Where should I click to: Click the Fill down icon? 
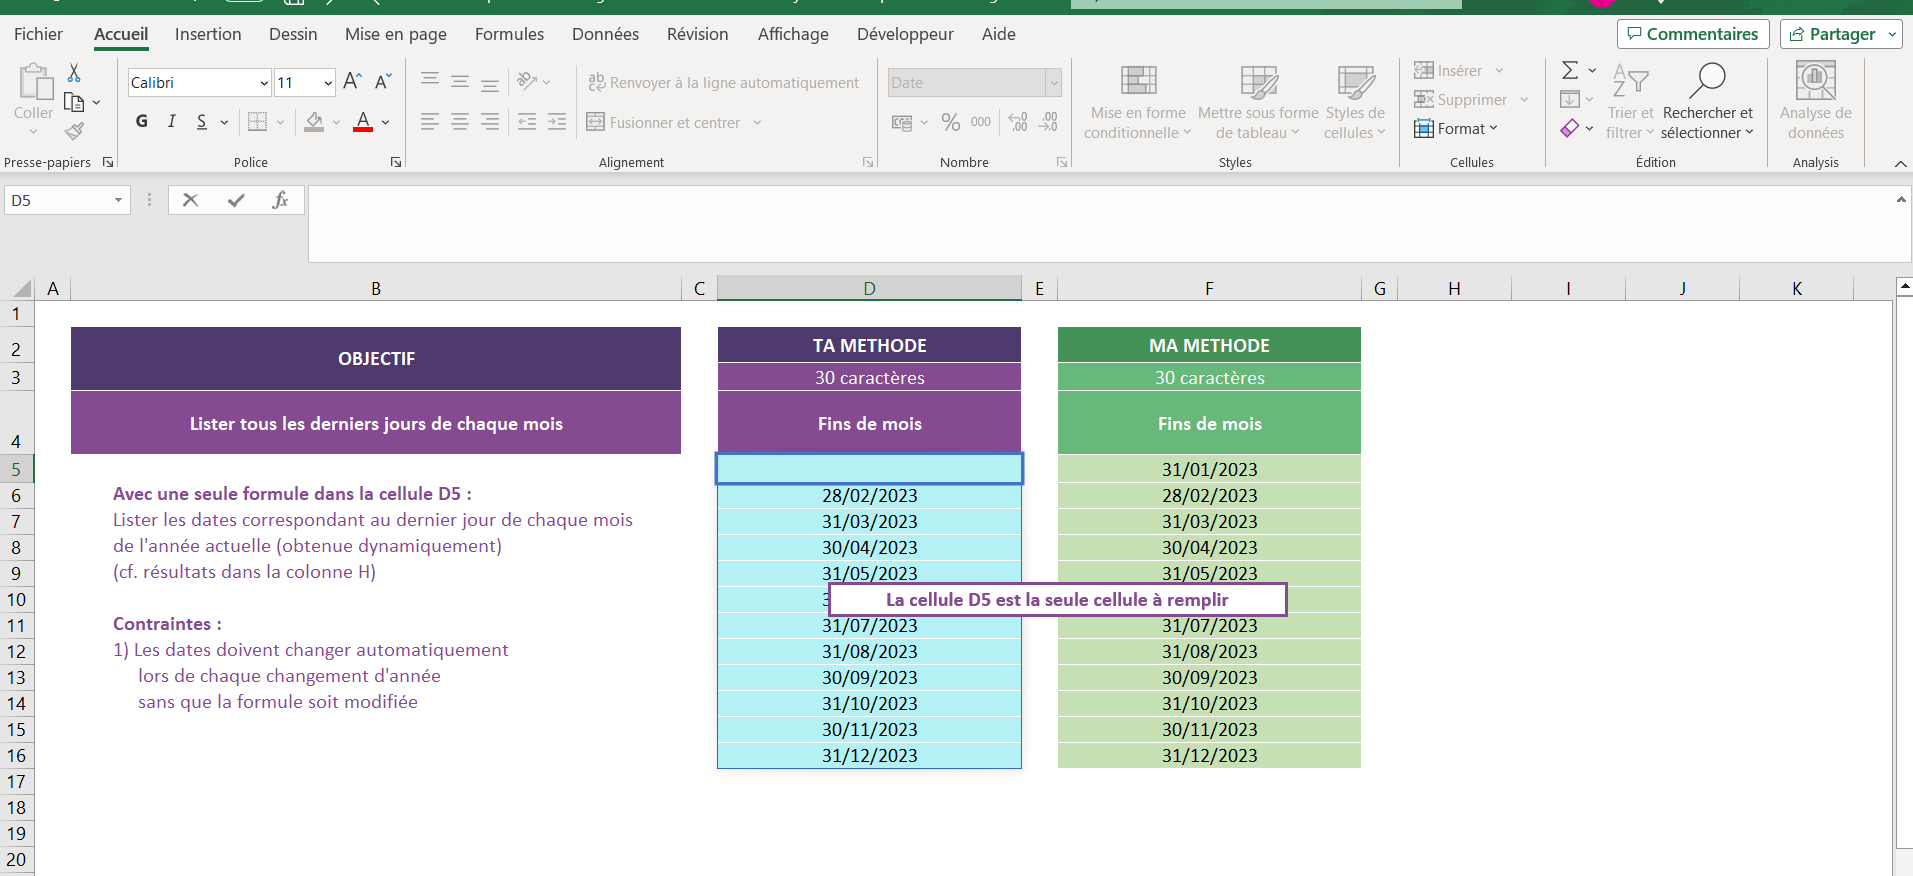1570,99
